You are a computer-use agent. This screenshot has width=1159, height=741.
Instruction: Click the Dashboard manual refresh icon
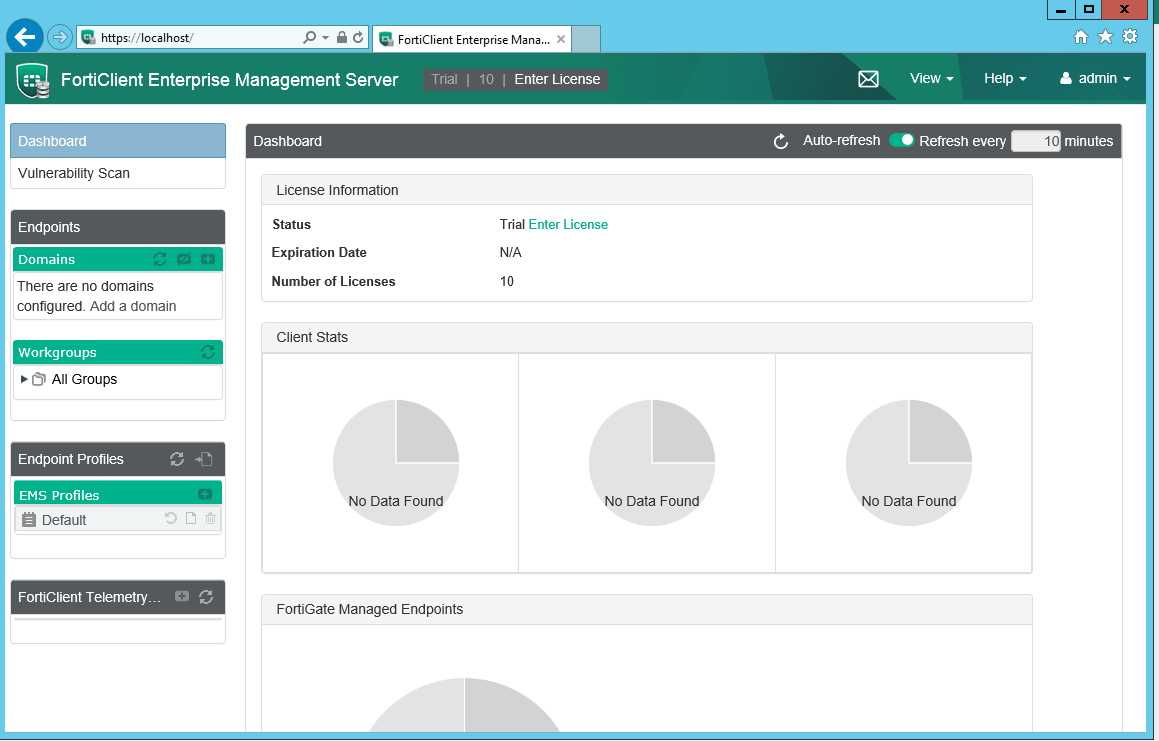[781, 141]
